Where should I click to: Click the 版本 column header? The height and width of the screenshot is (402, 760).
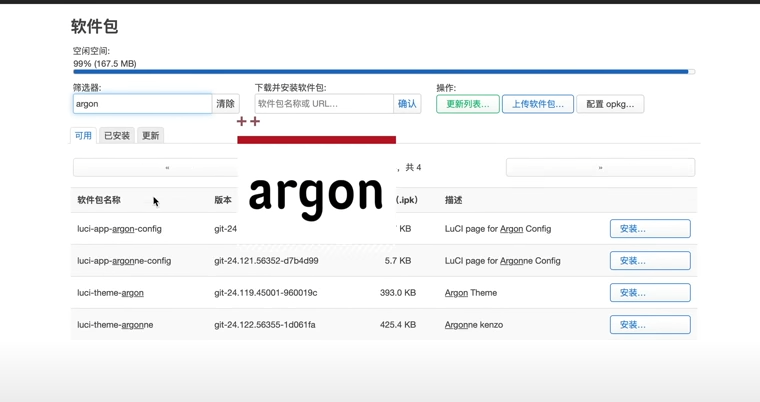click(x=223, y=200)
